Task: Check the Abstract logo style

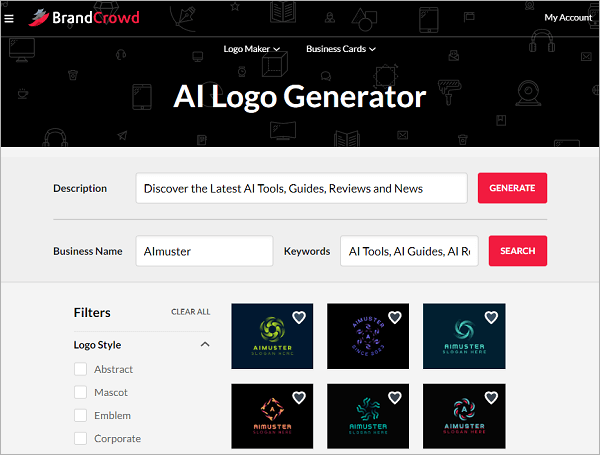Action: point(80,369)
